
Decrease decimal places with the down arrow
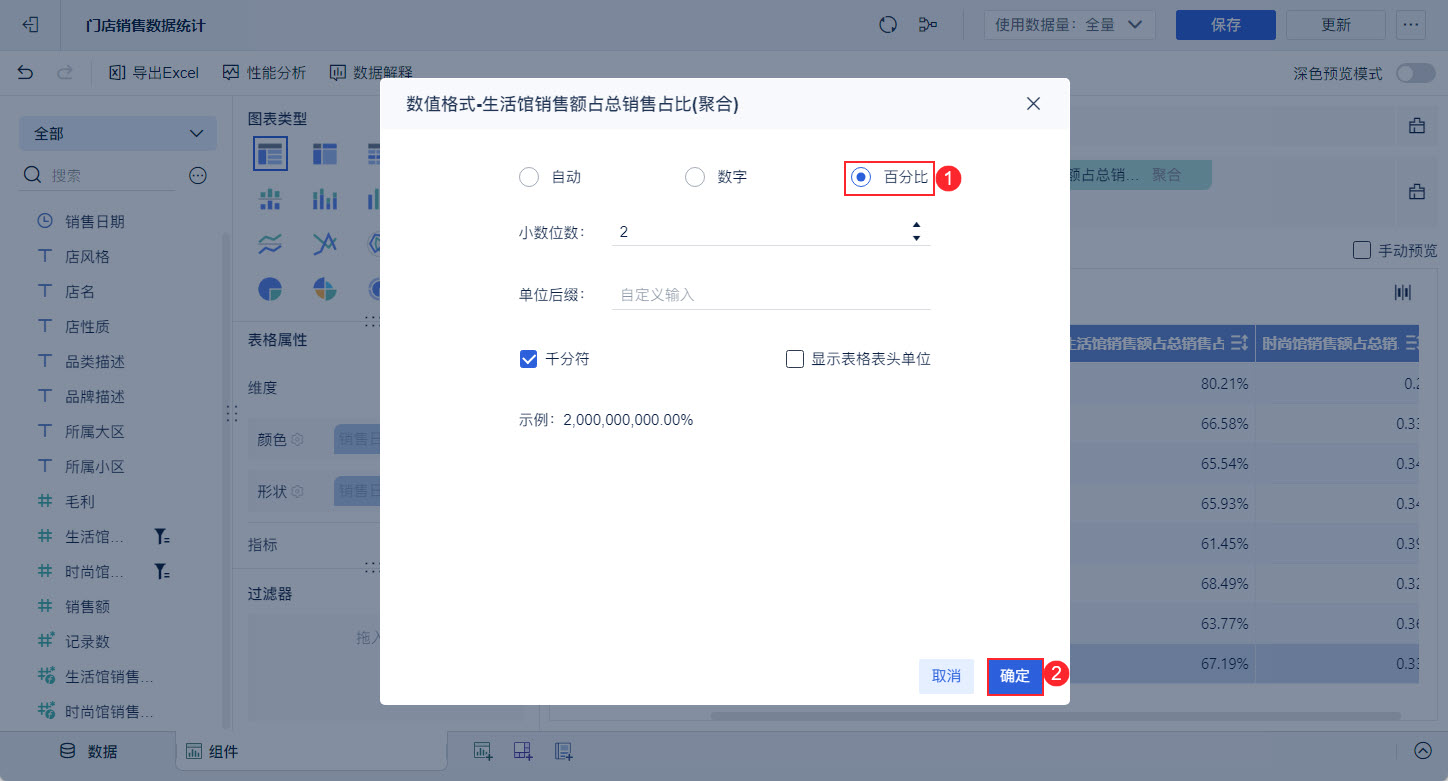[917, 238]
